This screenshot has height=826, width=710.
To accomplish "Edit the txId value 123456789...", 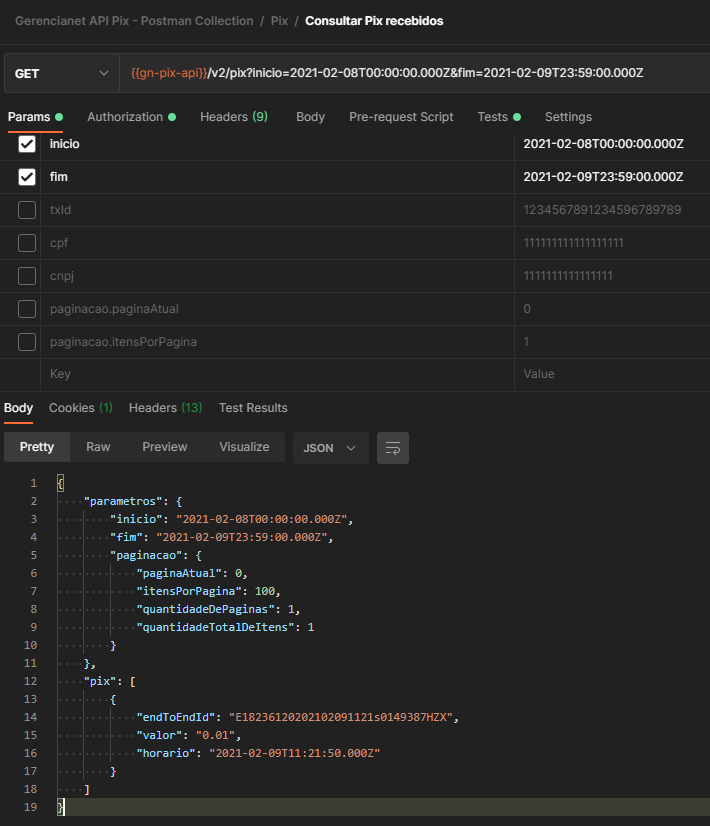I will [x=612, y=210].
